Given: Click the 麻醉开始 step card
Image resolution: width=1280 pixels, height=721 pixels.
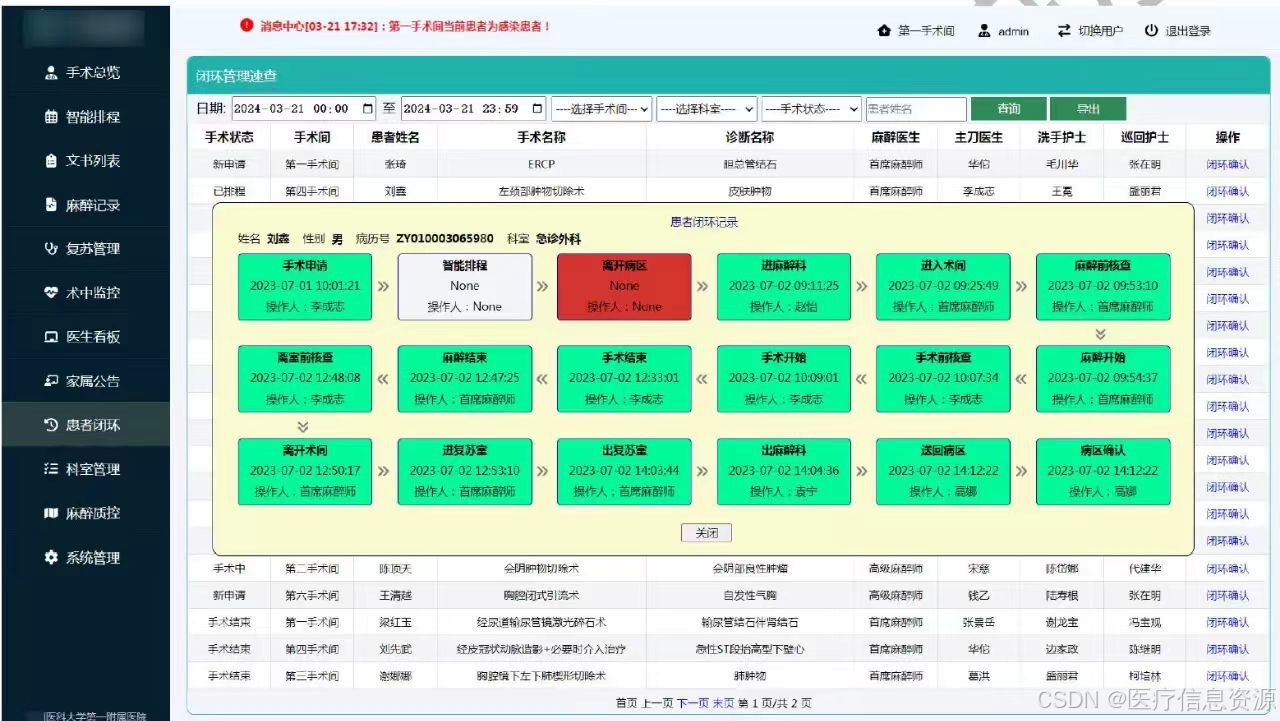Looking at the screenshot, I should click(1103, 379).
